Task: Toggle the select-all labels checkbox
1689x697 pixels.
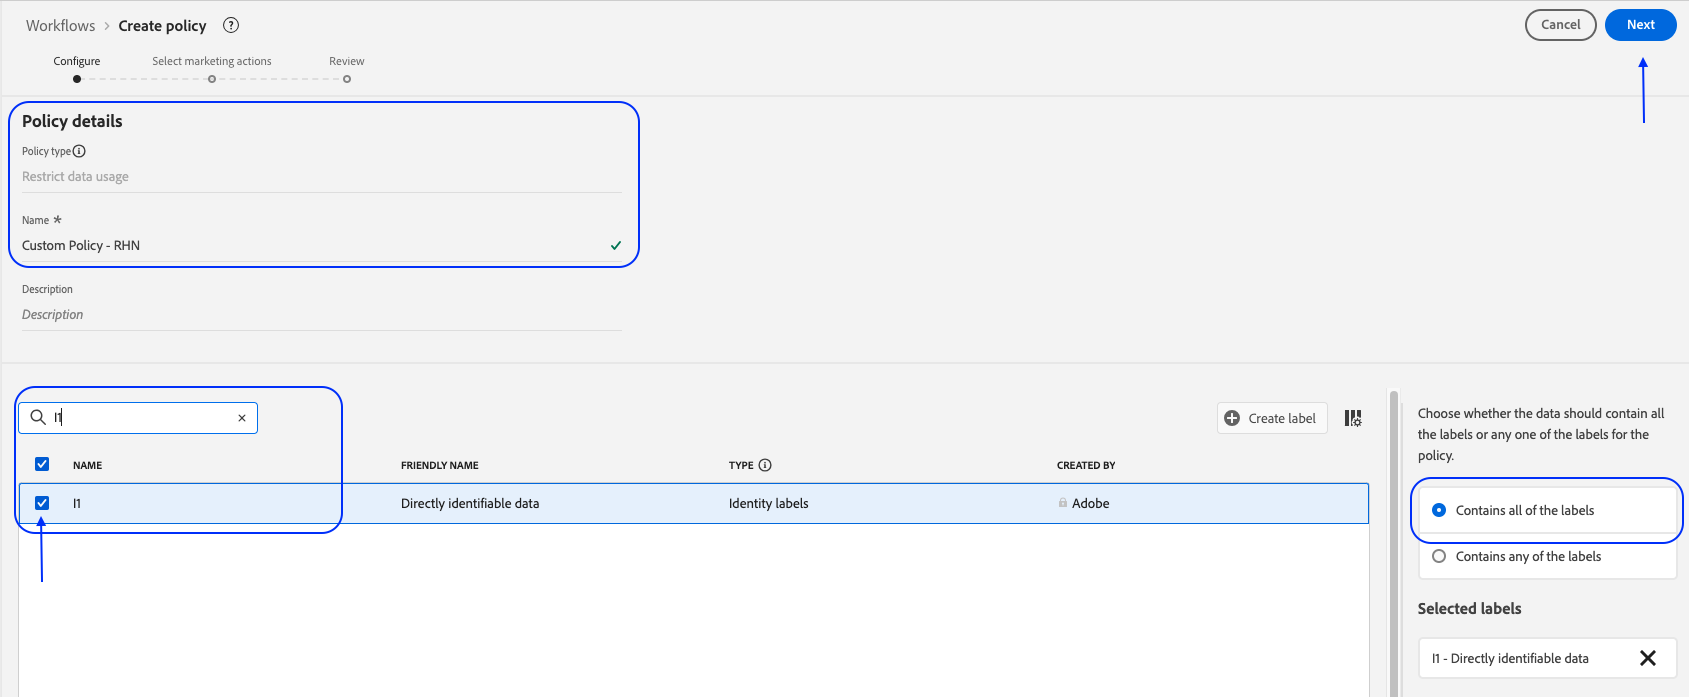Action: 42,464
